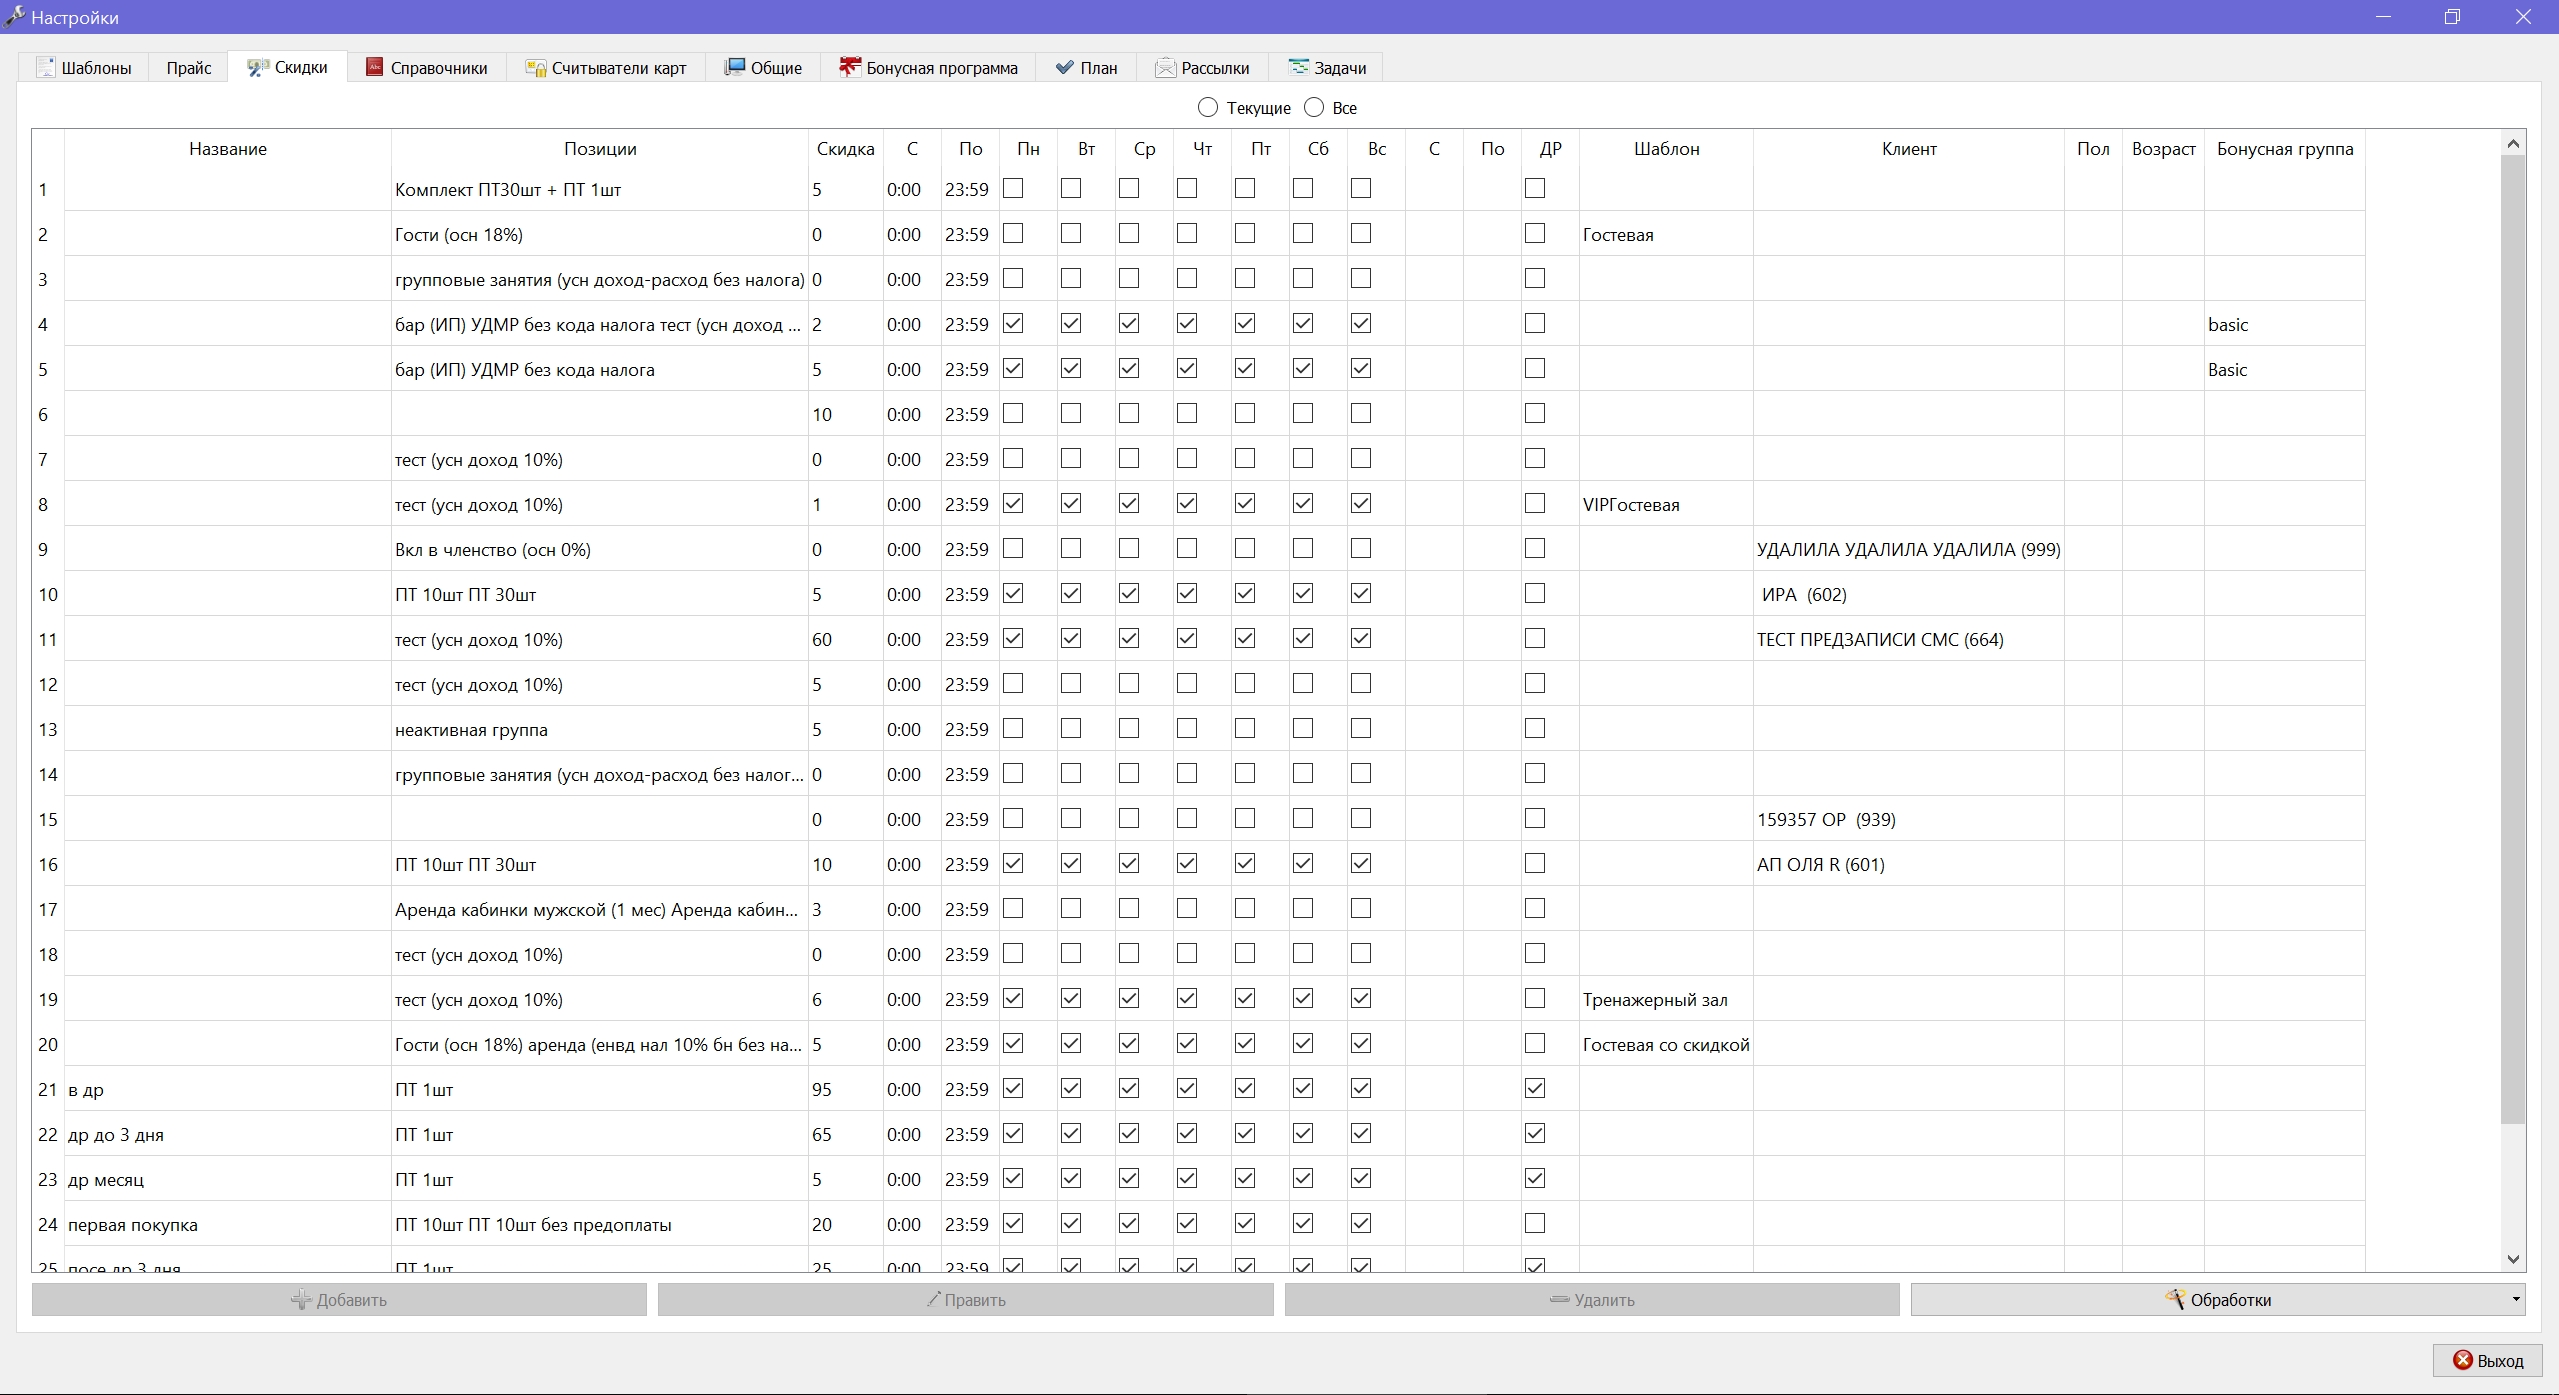Click row number 17 header
Viewport: 2559px width, 1395px height.
pos(48,909)
